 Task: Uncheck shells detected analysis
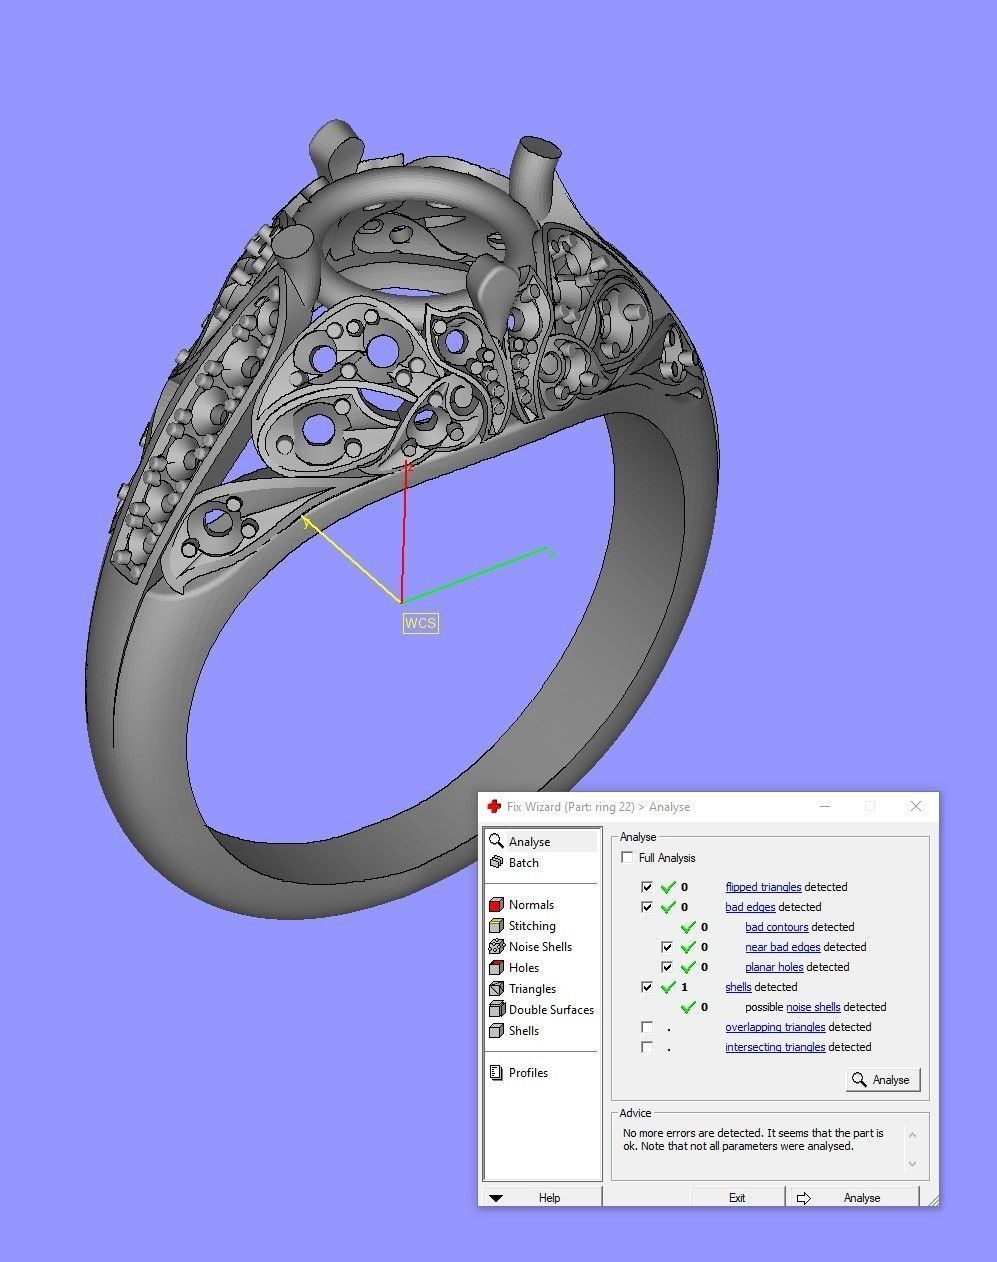tap(647, 987)
